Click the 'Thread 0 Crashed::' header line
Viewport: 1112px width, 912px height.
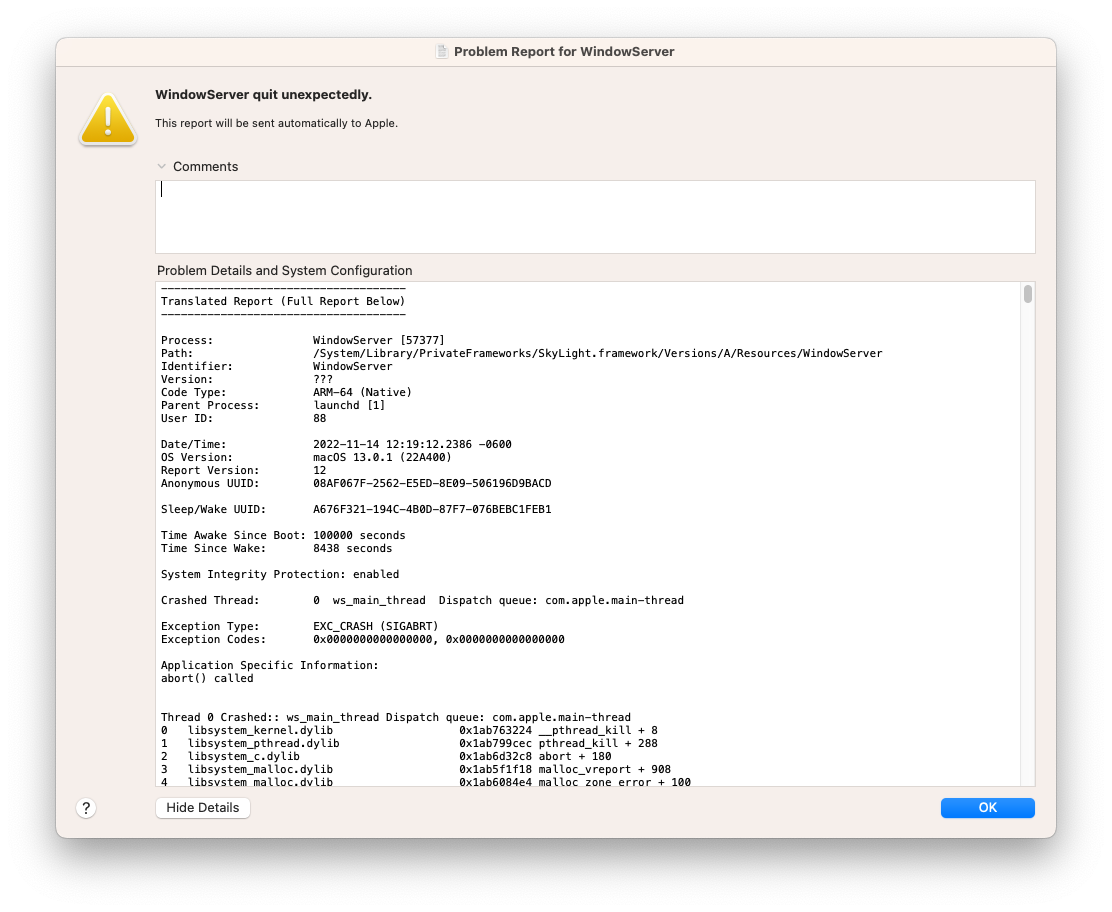(396, 717)
